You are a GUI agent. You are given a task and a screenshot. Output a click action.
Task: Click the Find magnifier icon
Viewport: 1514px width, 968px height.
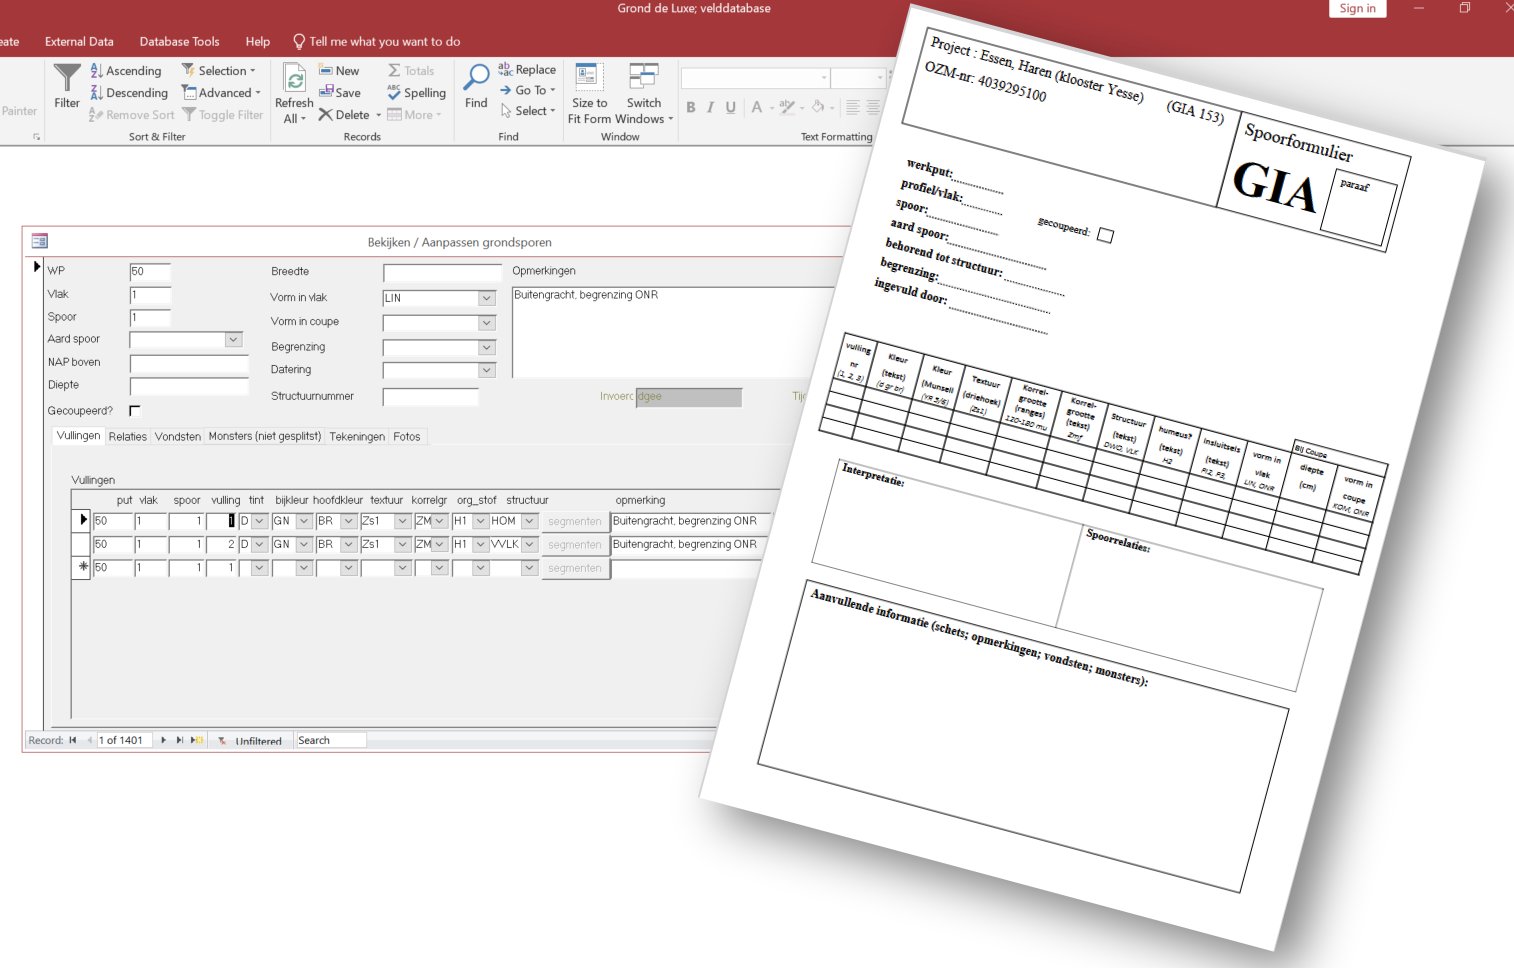coord(477,78)
